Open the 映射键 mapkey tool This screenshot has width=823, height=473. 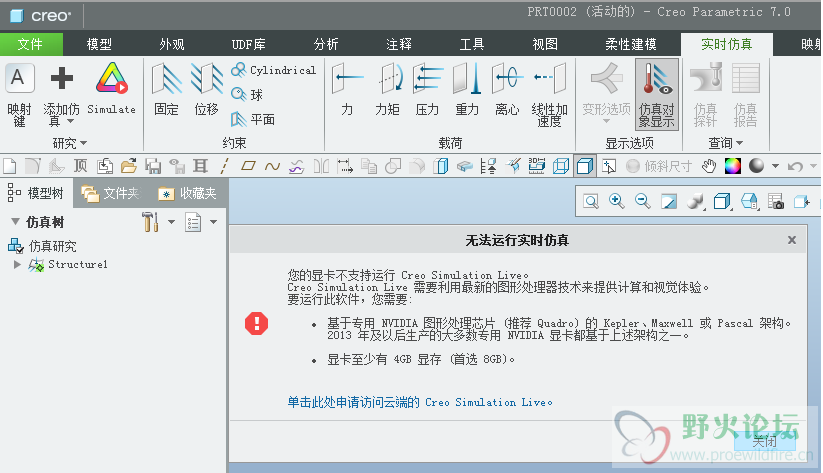click(19, 94)
